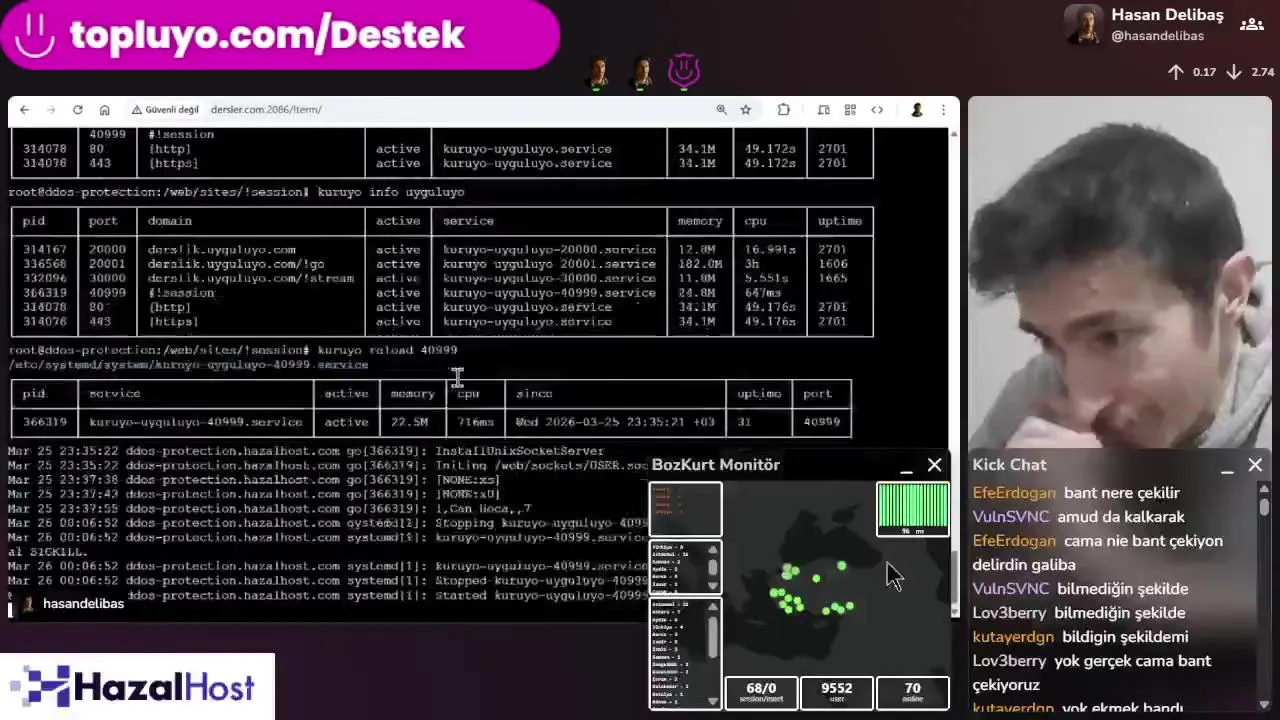
Task: Close the BozKurt Monitör panel
Action: (934, 465)
